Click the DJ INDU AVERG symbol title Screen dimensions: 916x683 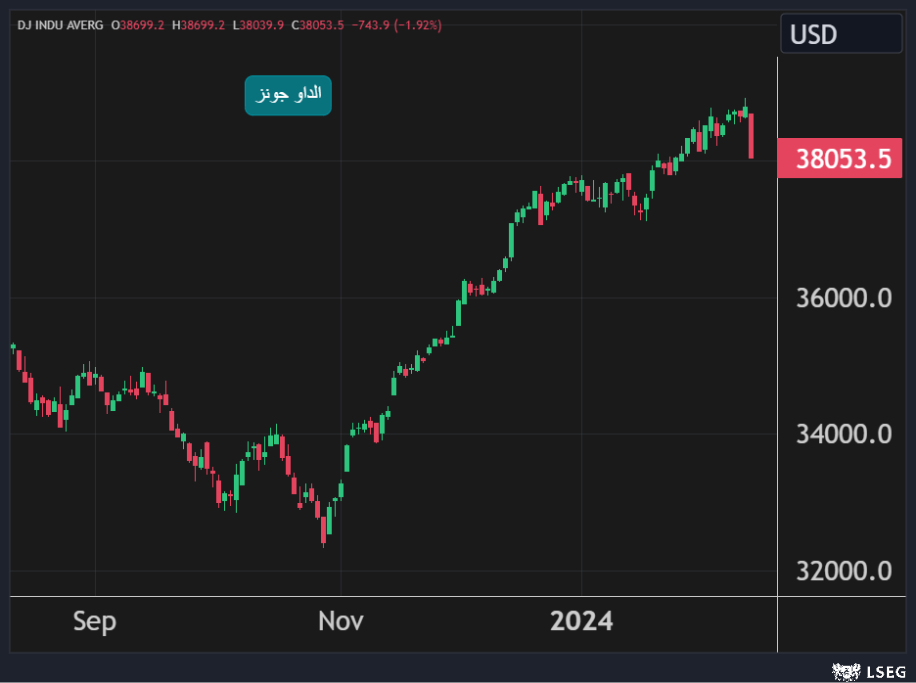[60, 25]
